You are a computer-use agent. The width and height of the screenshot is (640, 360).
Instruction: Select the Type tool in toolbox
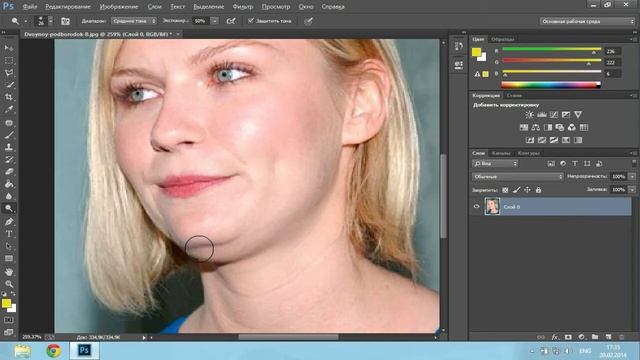[9, 234]
